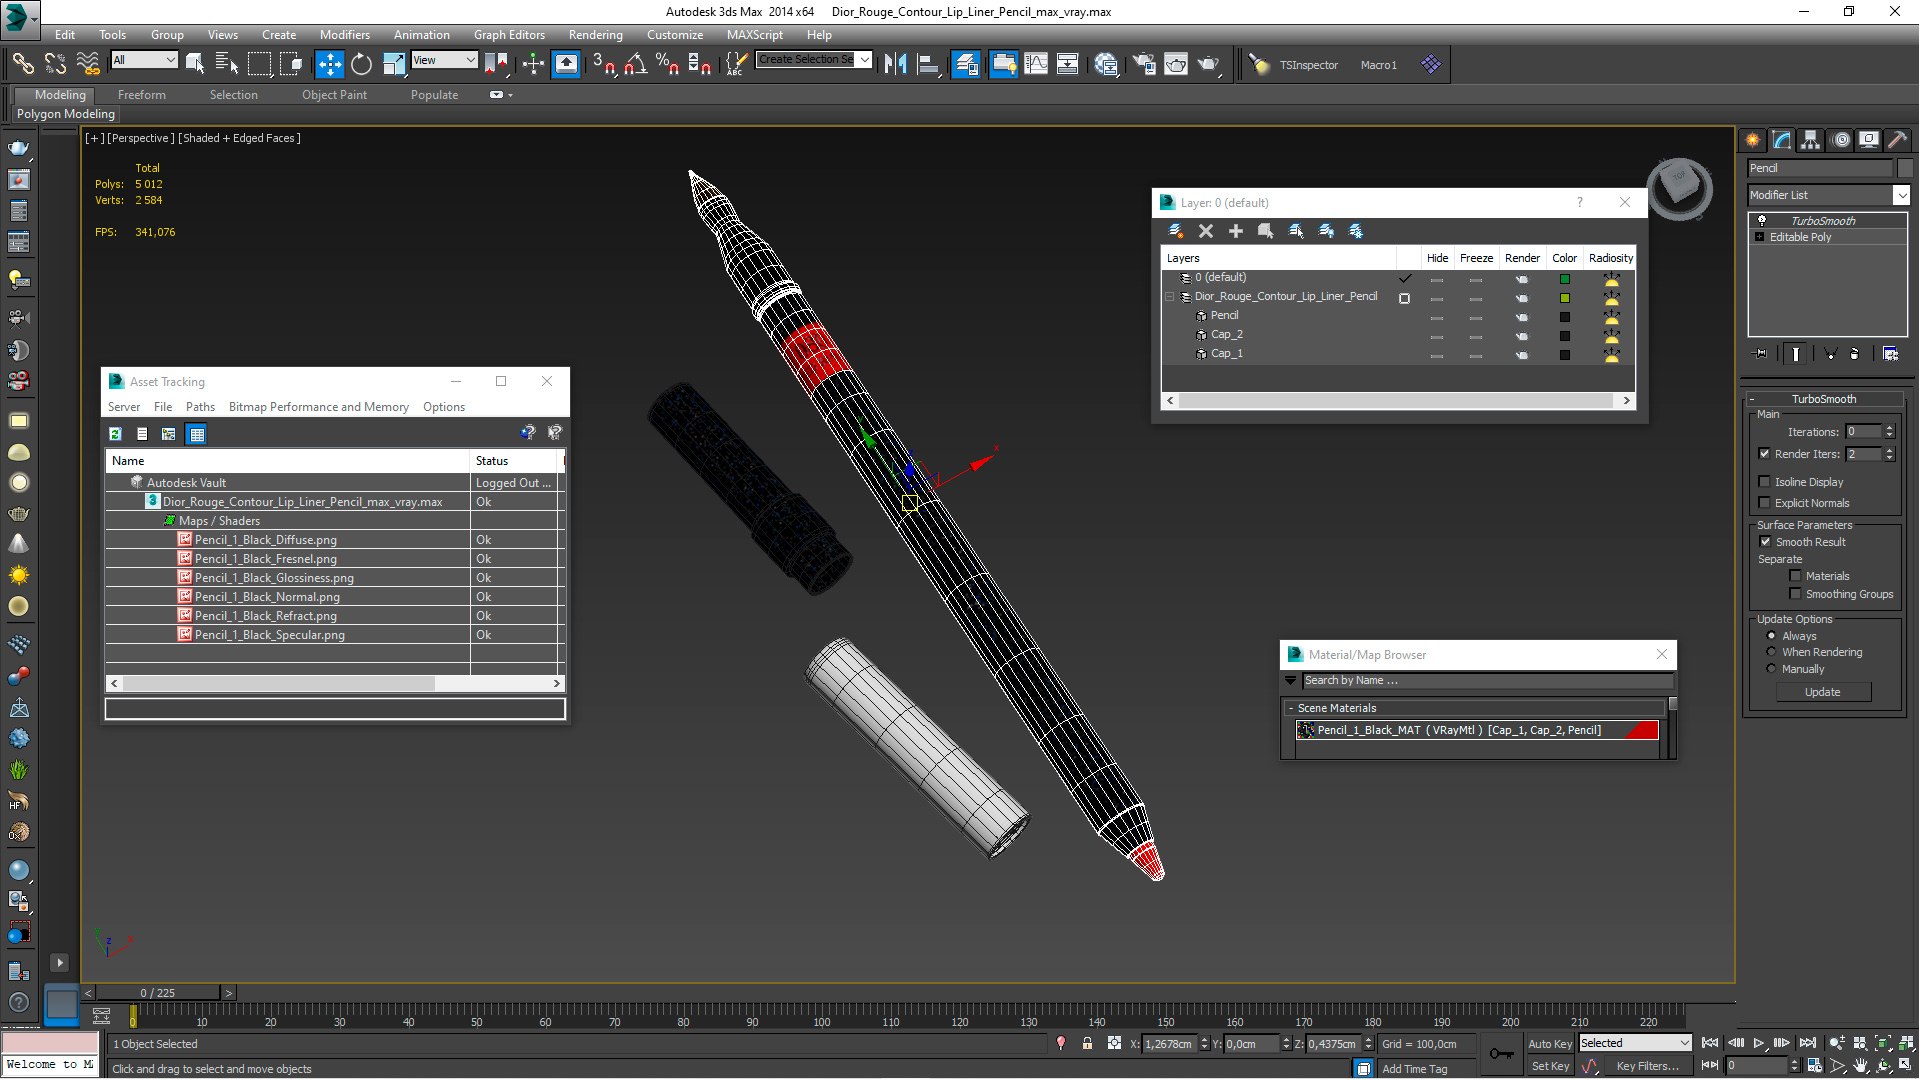Activate the Select and Move tool
The width and height of the screenshot is (1920, 1080).
point(329,64)
